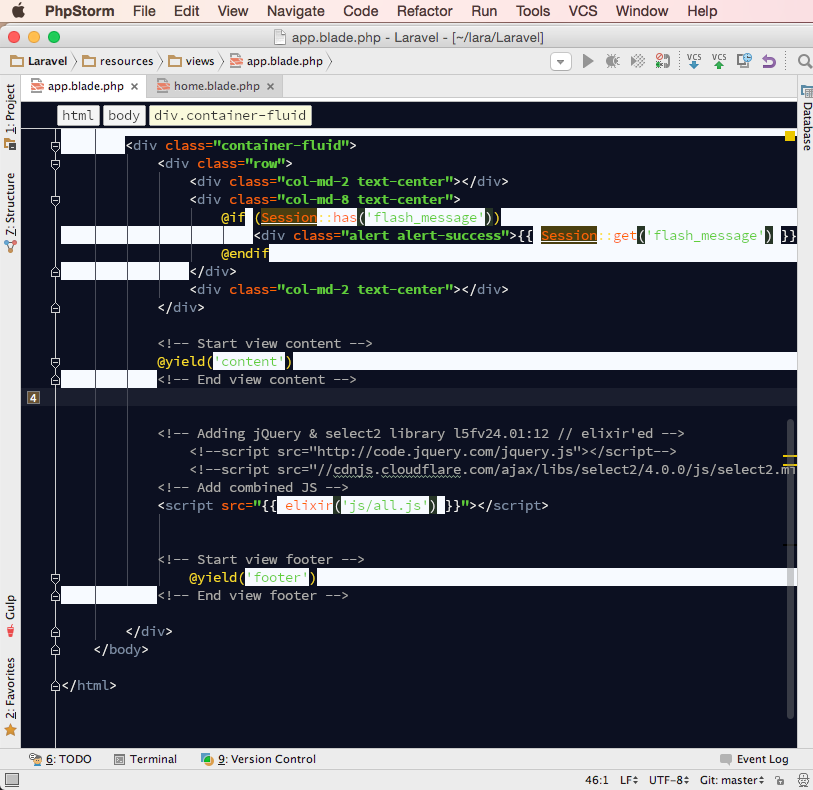
Task: Click the Hector inspector icon in status bar
Action: click(x=803, y=780)
